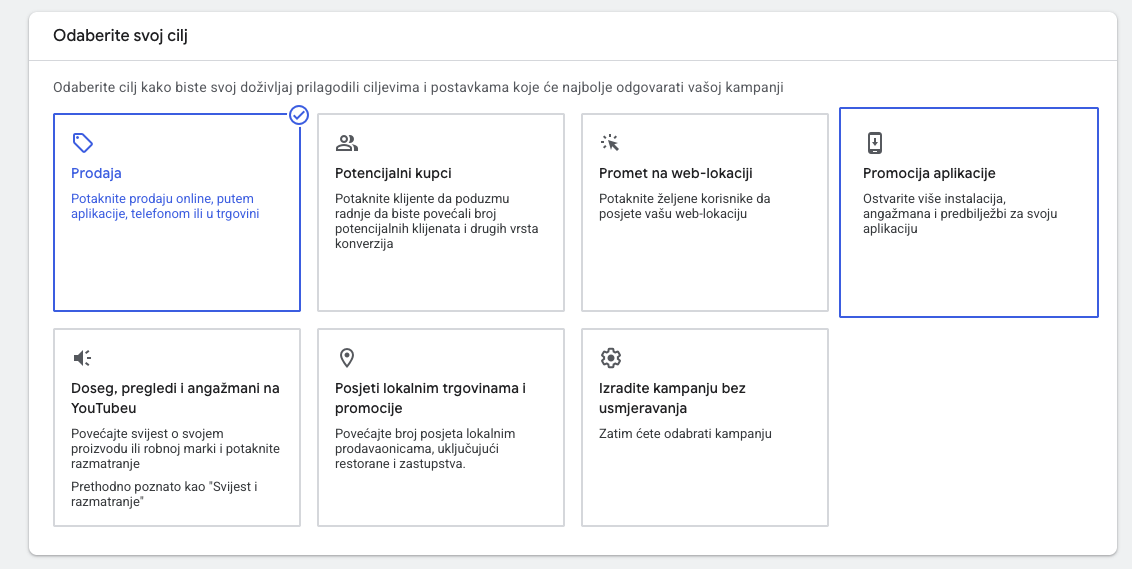The width and height of the screenshot is (1132, 569).
Task: Click the 'Prethodno poznato kao' note
Action: point(165,494)
